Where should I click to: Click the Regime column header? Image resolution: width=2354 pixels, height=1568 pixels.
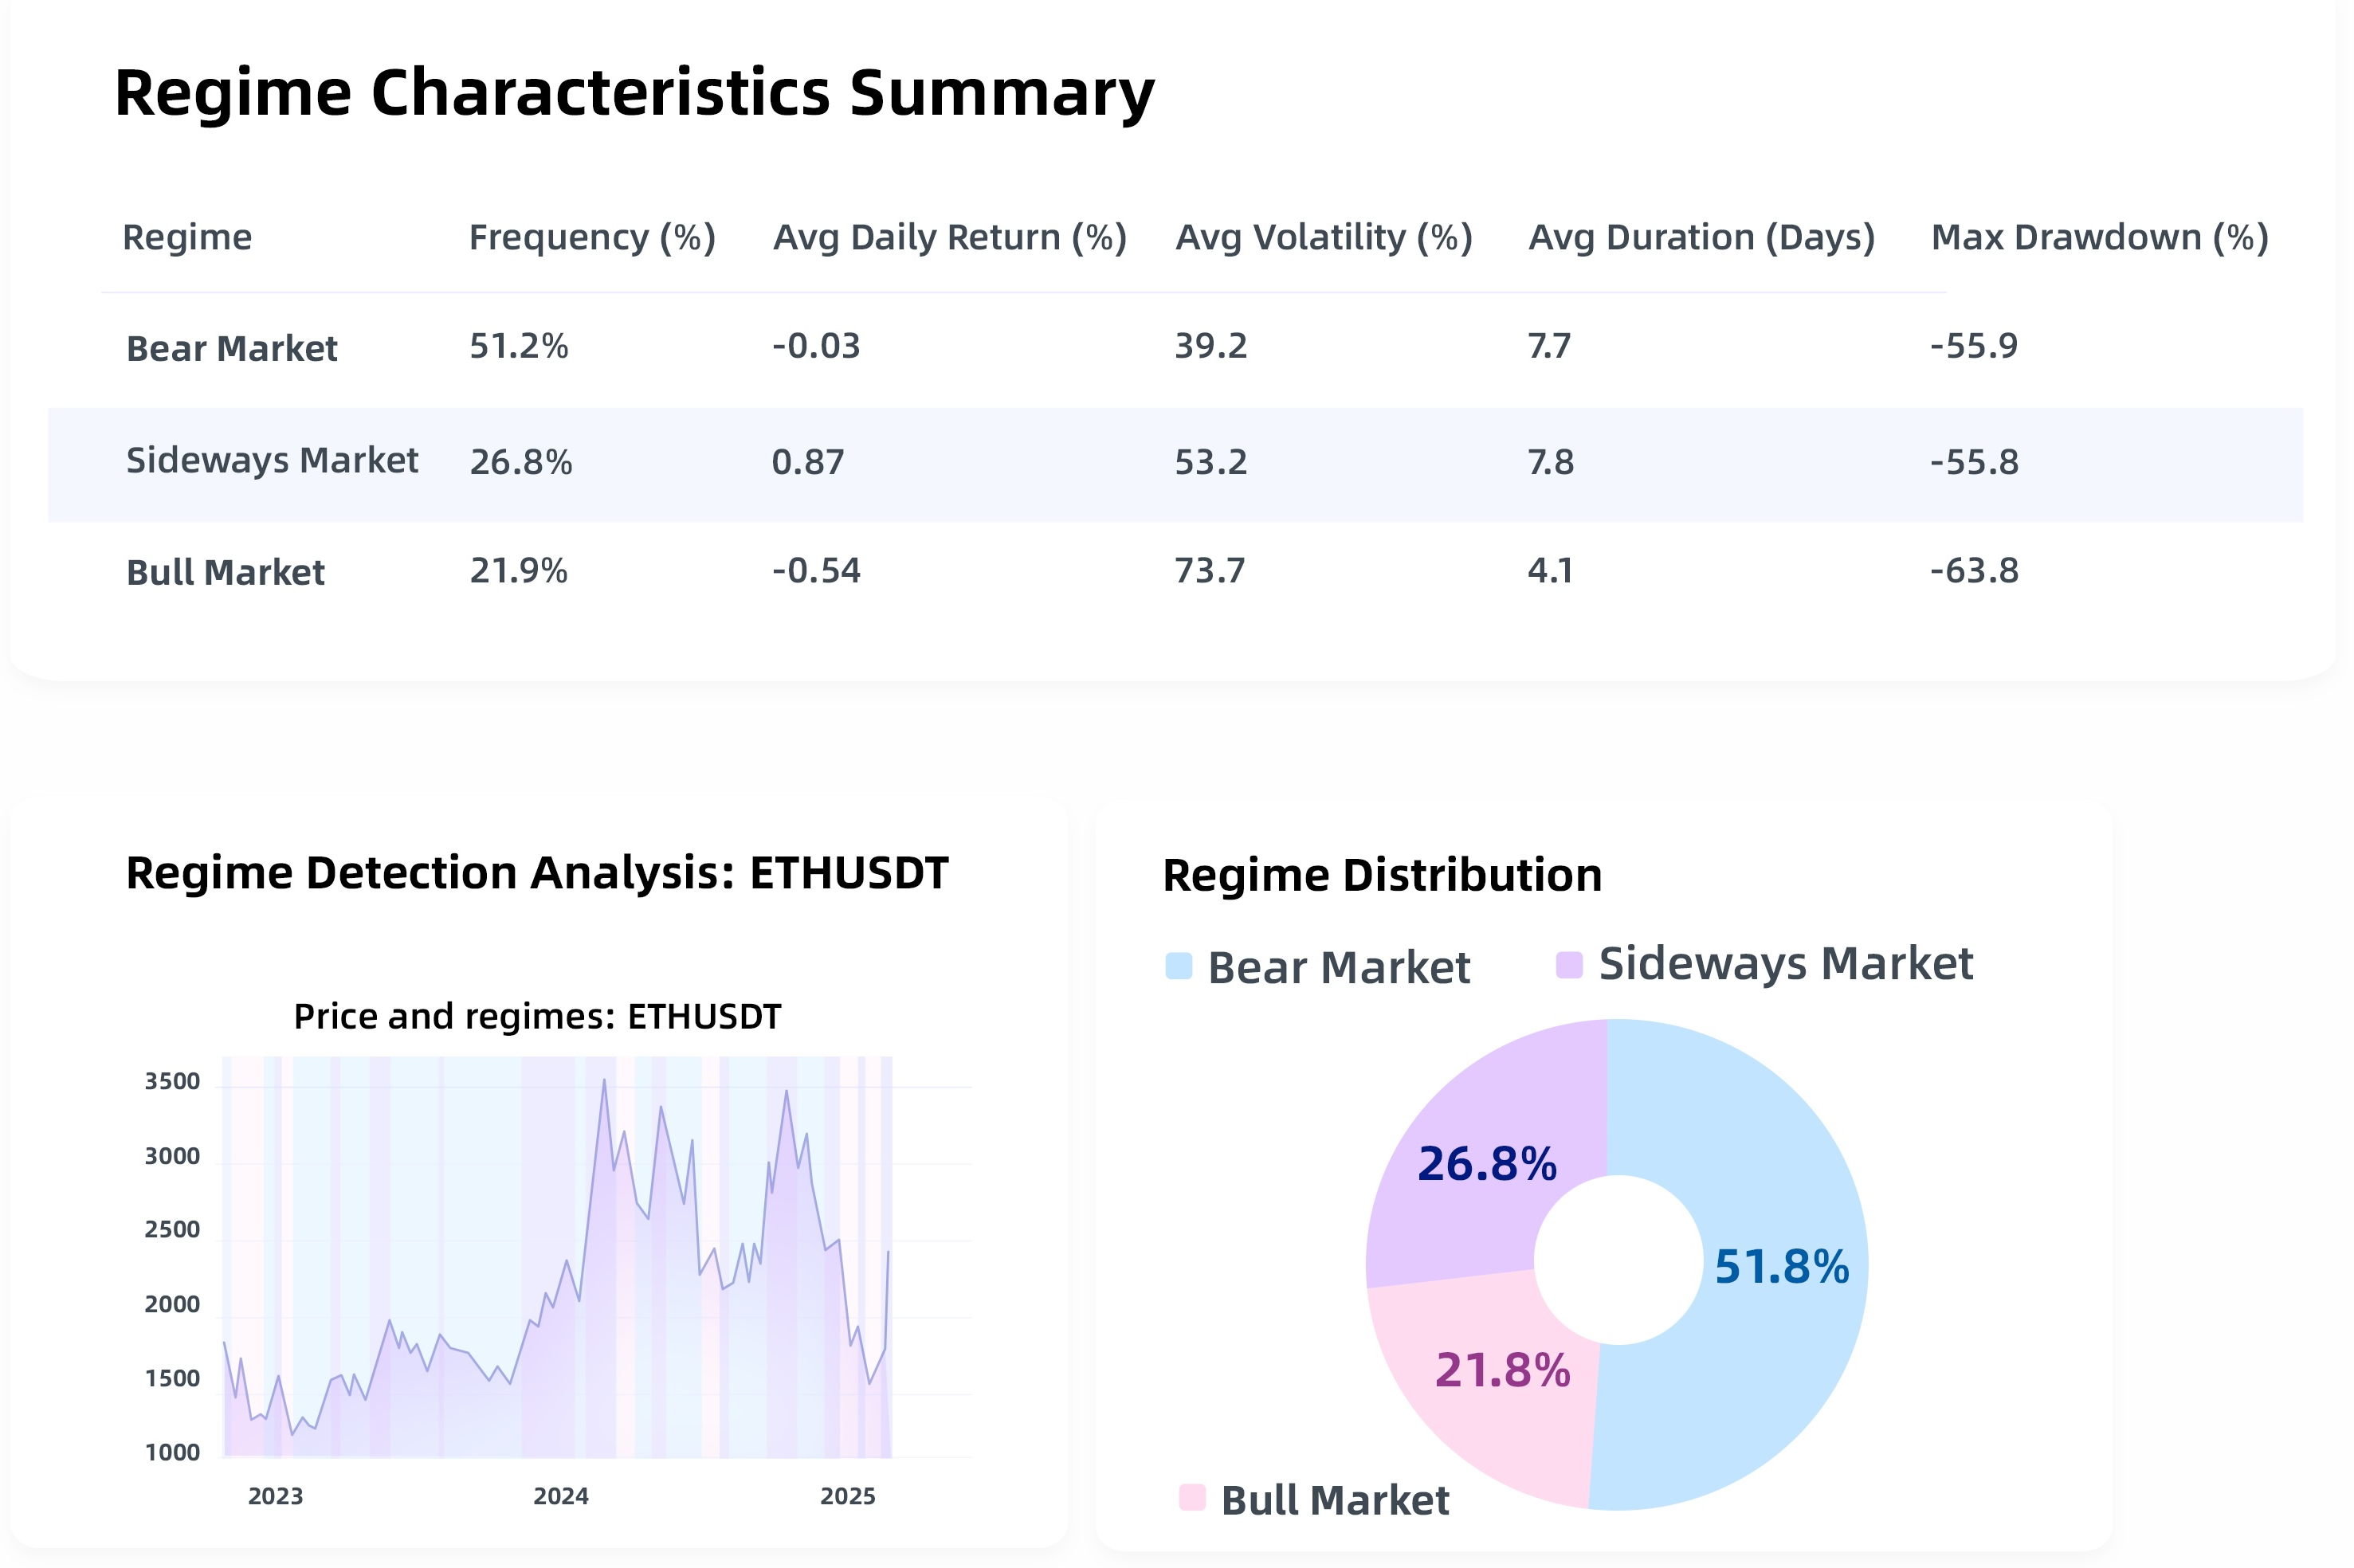pos(187,238)
